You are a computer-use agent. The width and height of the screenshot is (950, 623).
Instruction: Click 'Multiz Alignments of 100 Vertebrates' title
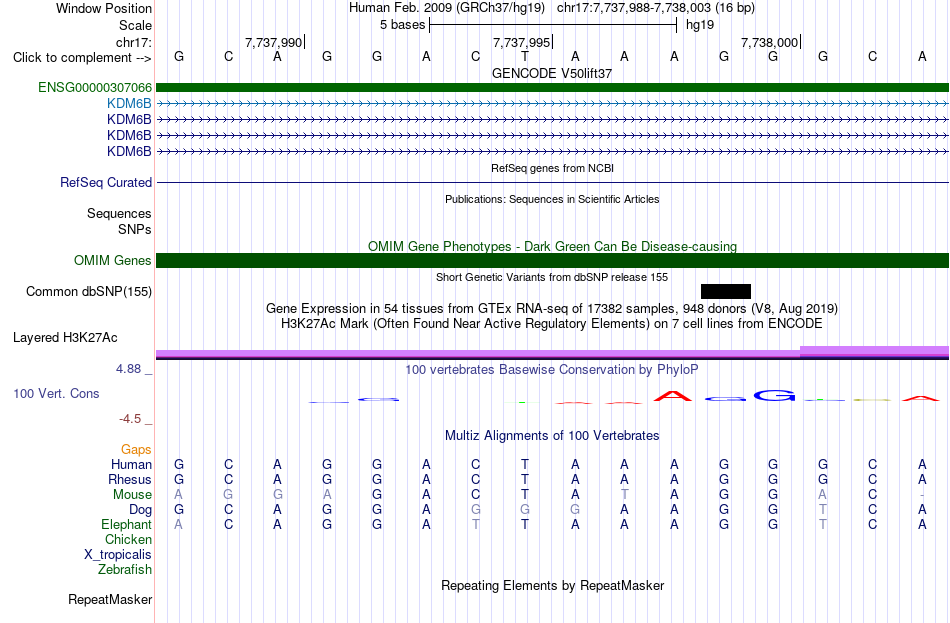pyautogui.click(x=552, y=436)
